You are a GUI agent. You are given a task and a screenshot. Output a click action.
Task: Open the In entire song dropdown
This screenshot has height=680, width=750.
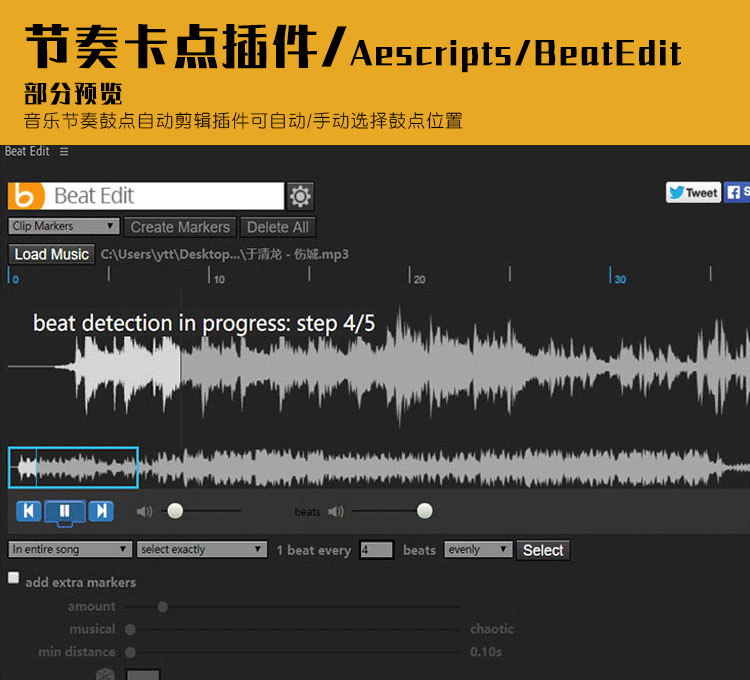click(x=70, y=549)
